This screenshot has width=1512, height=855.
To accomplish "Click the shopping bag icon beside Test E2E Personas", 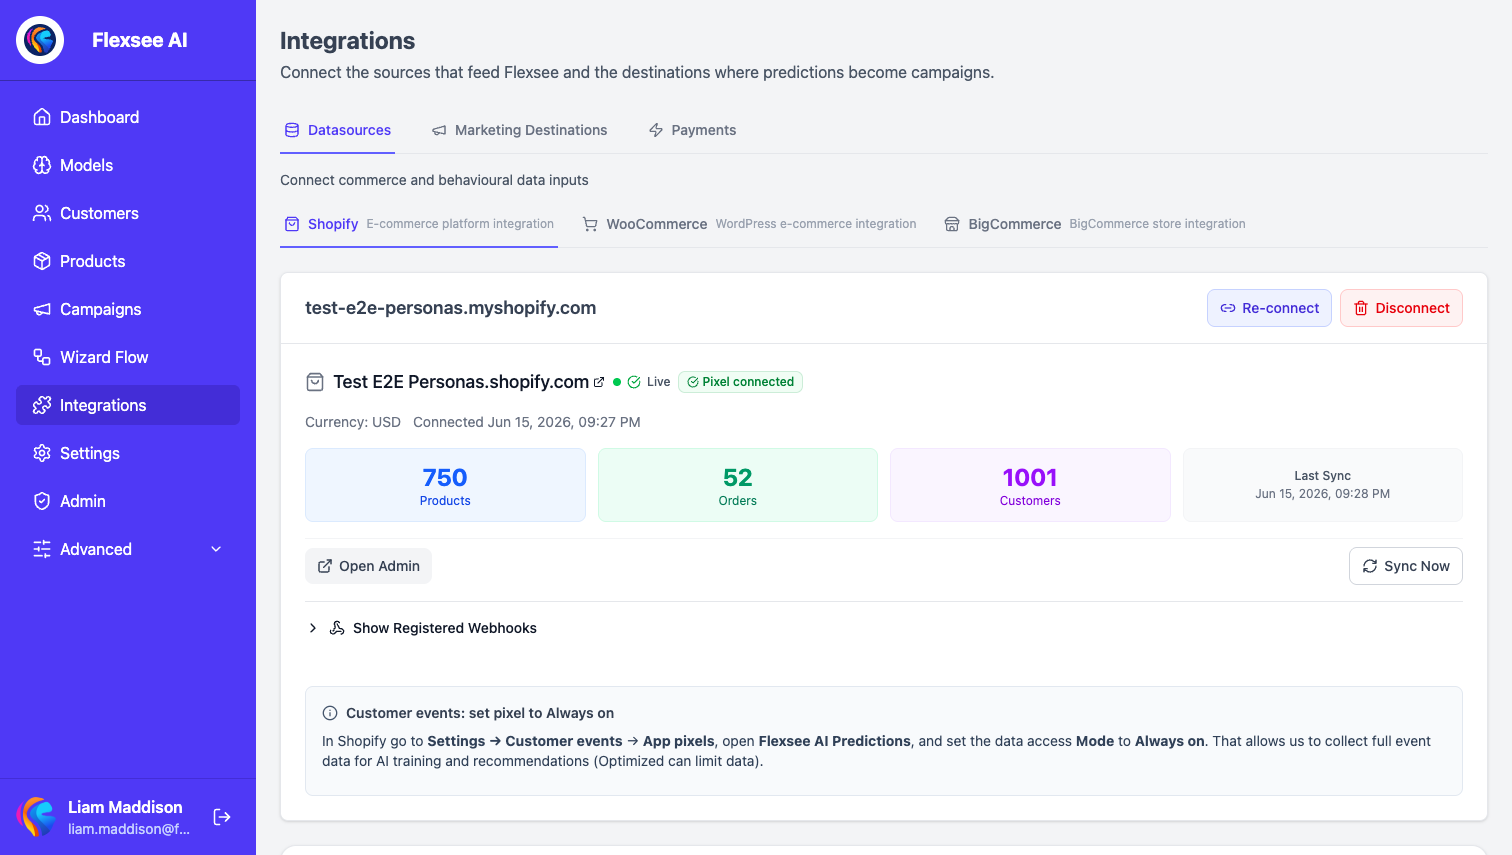I will click(315, 382).
